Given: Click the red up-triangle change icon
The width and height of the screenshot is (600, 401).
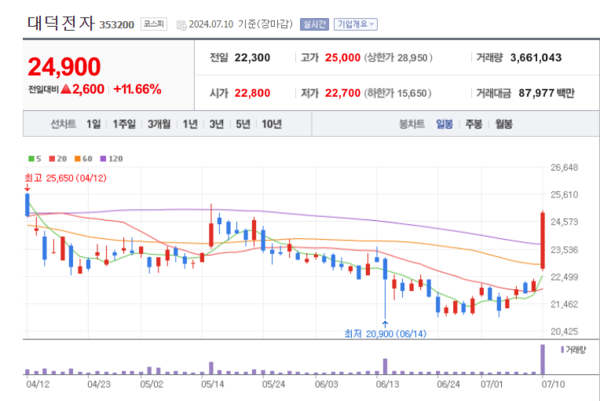Looking at the screenshot, I should coord(66,90).
